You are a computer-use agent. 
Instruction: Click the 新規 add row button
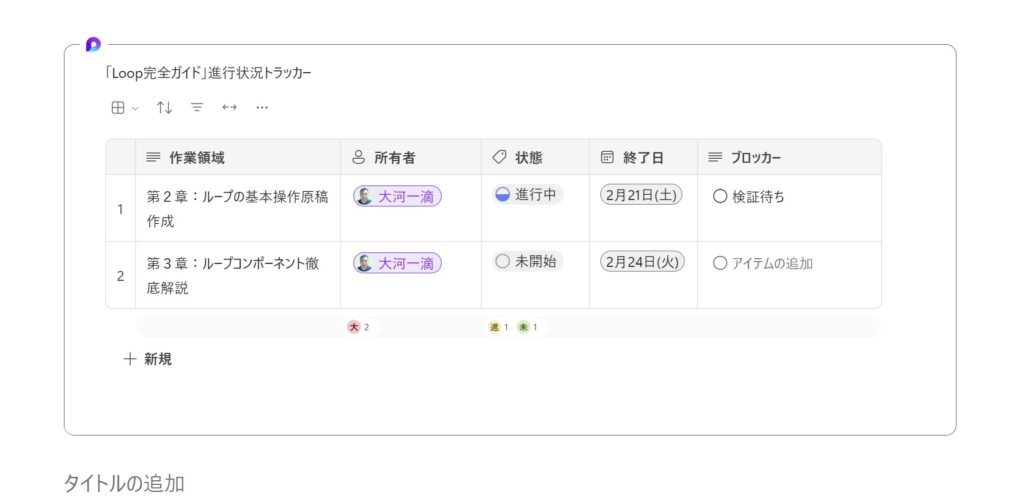pyautogui.click(x=147, y=359)
